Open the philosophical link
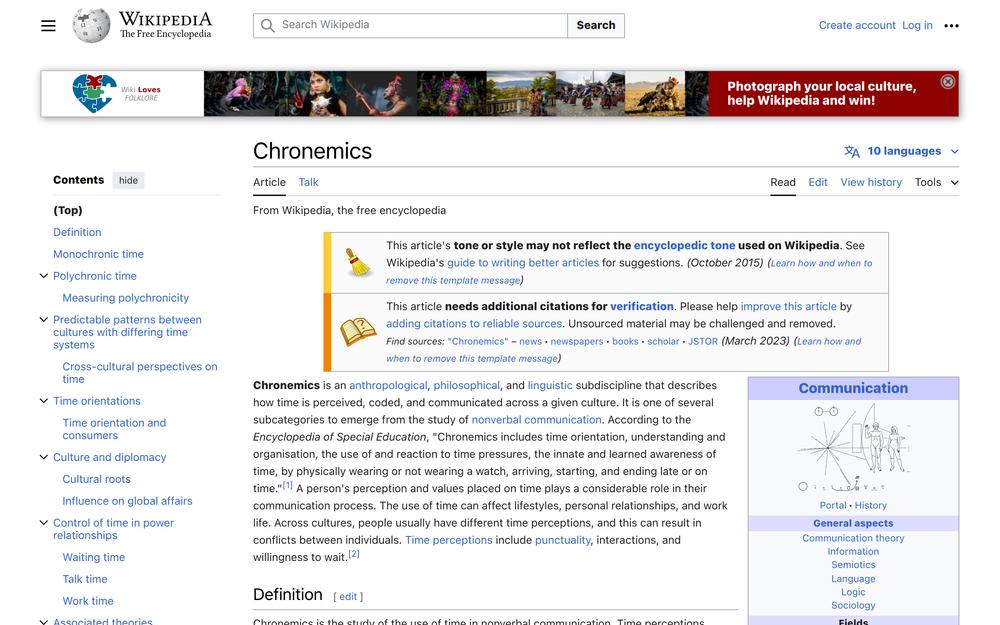Viewport: 1000px width, 625px height. click(466, 386)
